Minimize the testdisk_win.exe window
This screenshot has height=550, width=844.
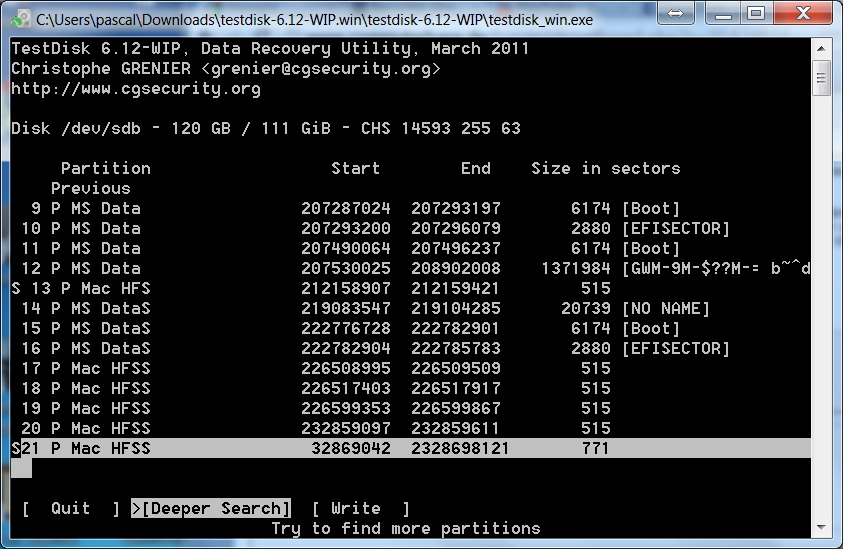(723, 13)
